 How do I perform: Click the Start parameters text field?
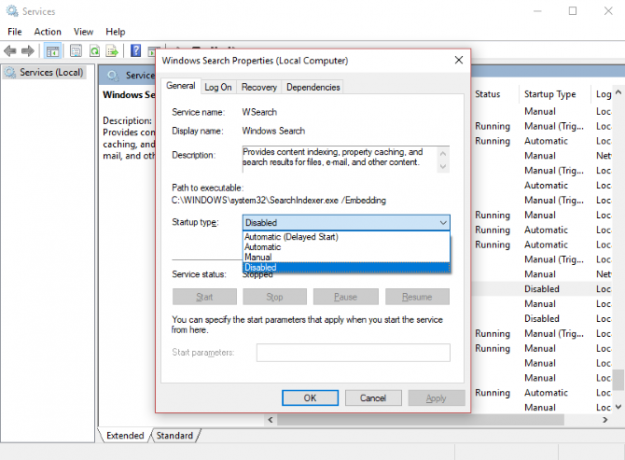click(x=353, y=352)
